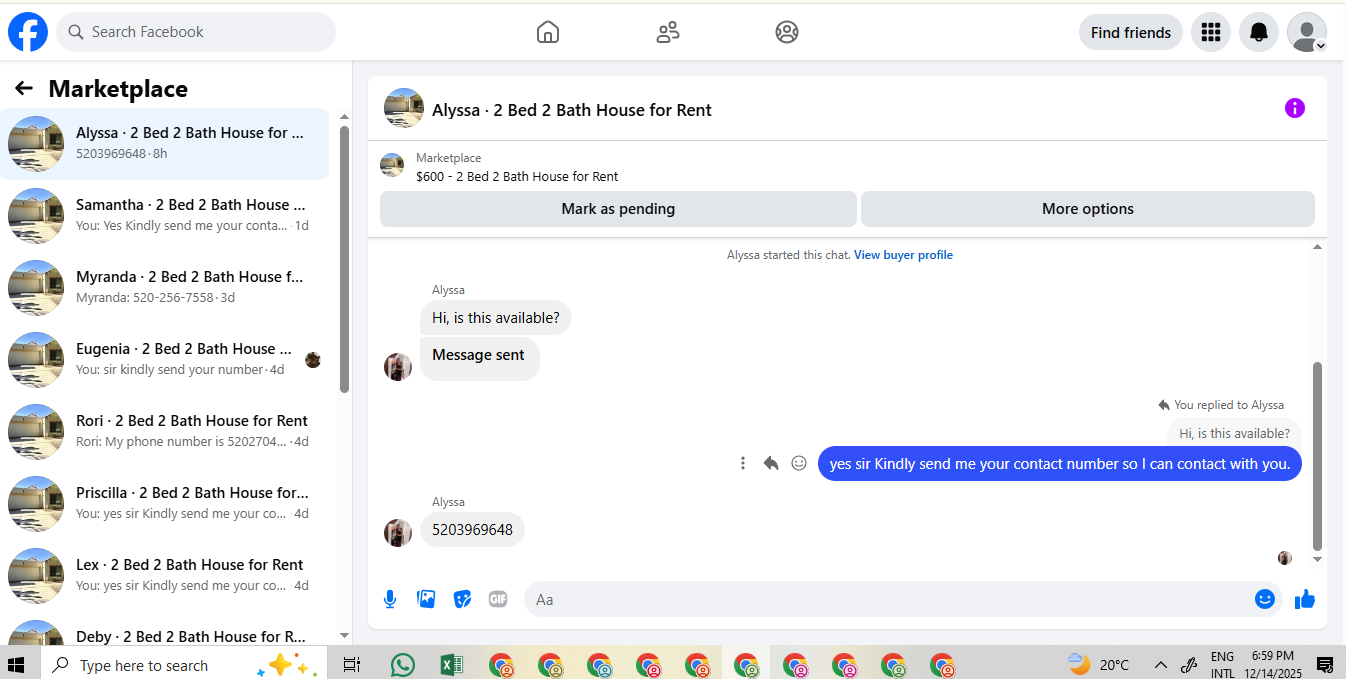This screenshot has height=679, width=1346.
Task: Record a voice clip with microphone
Action: 390,599
